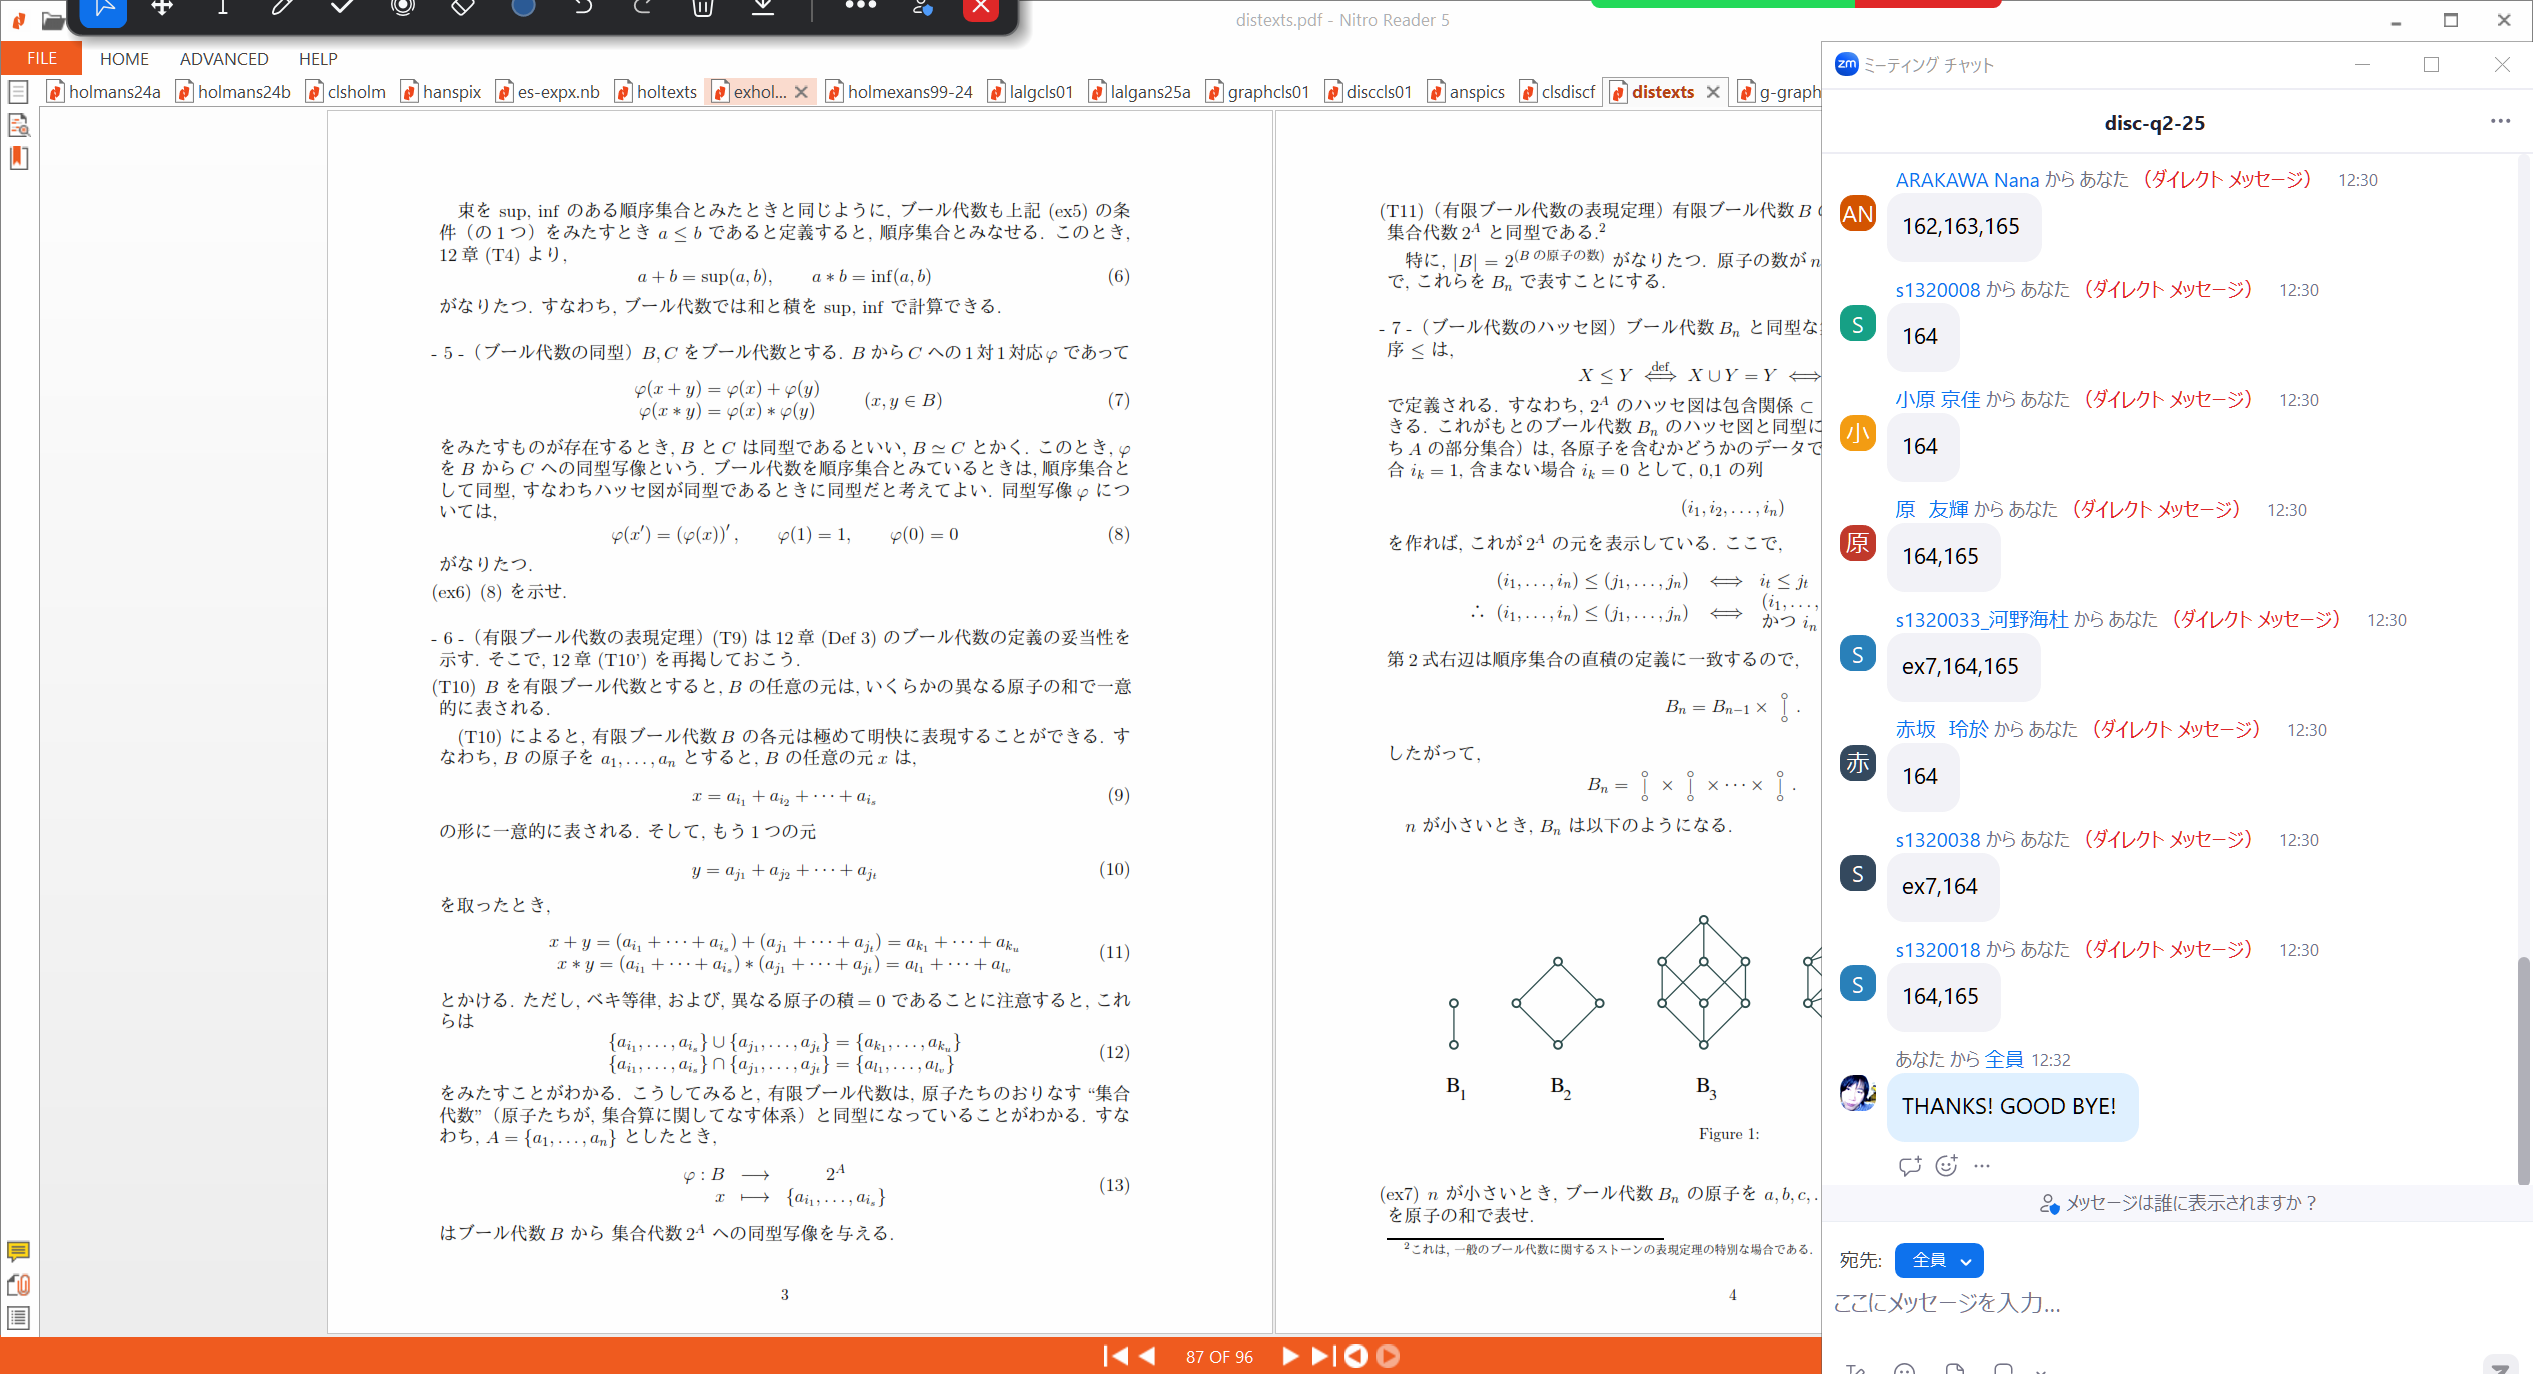Image resolution: width=2533 pixels, height=1374 pixels.
Task: Select the eraser annotation tool
Action: click(462, 8)
